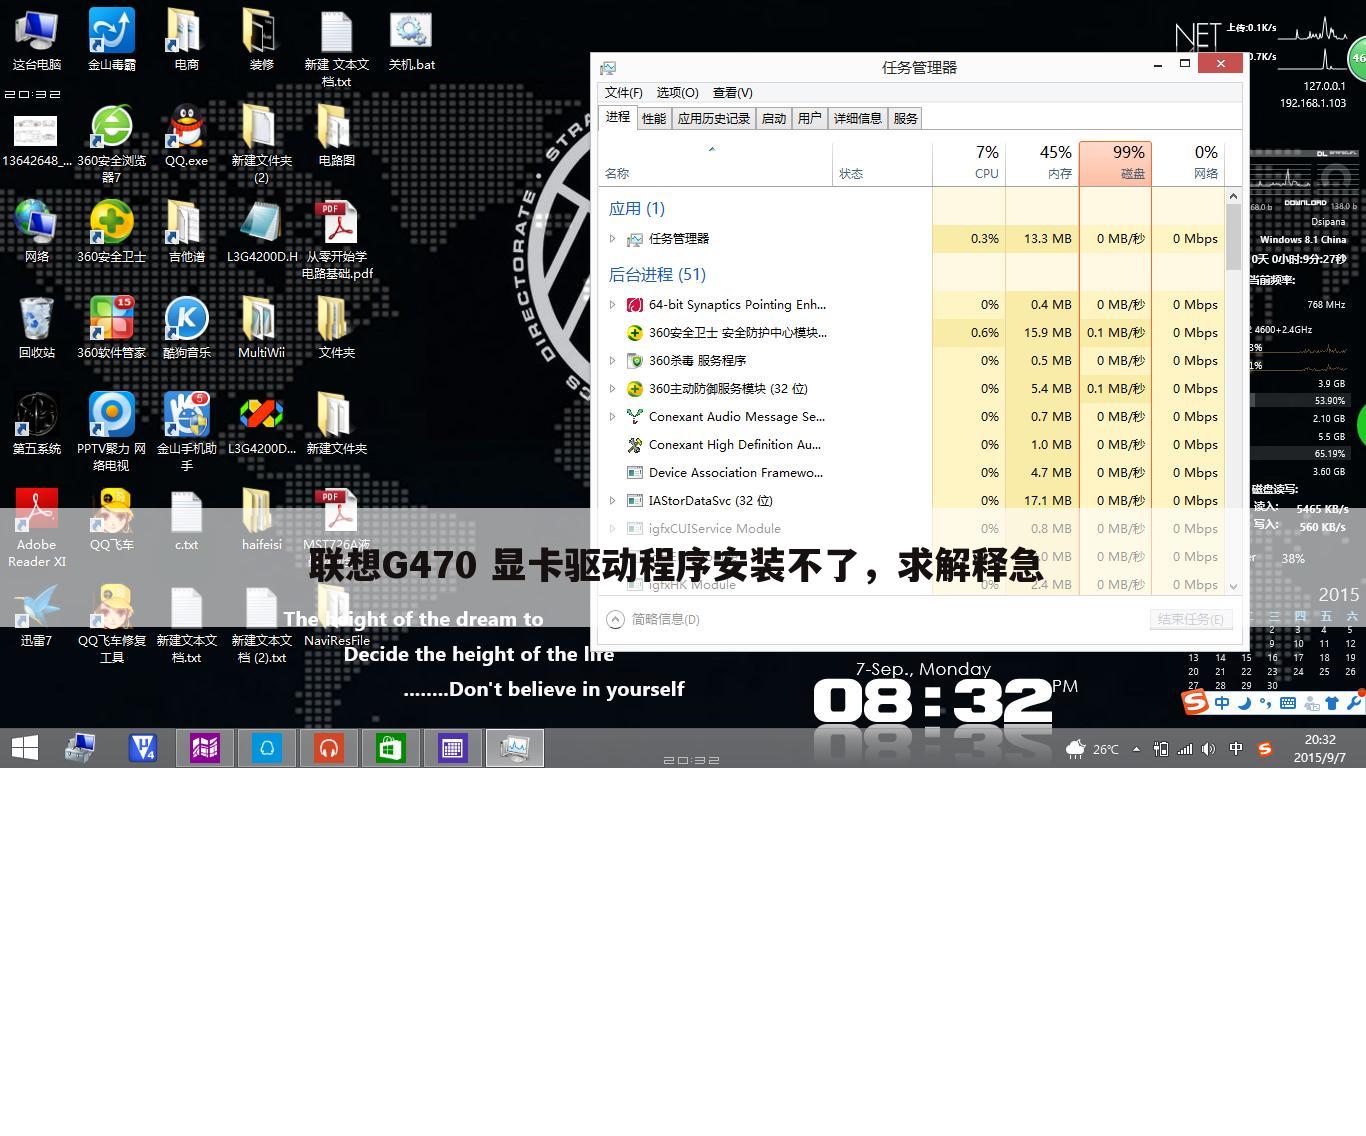
Task: Open c.txt file on desktop
Action: pyautogui.click(x=186, y=520)
